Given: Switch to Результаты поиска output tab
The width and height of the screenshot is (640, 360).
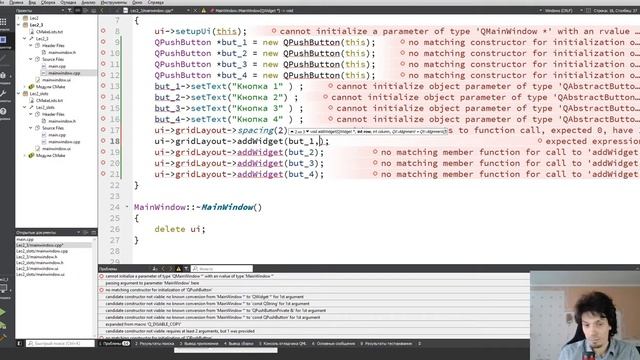Looking at the screenshot, I should tap(154, 344).
